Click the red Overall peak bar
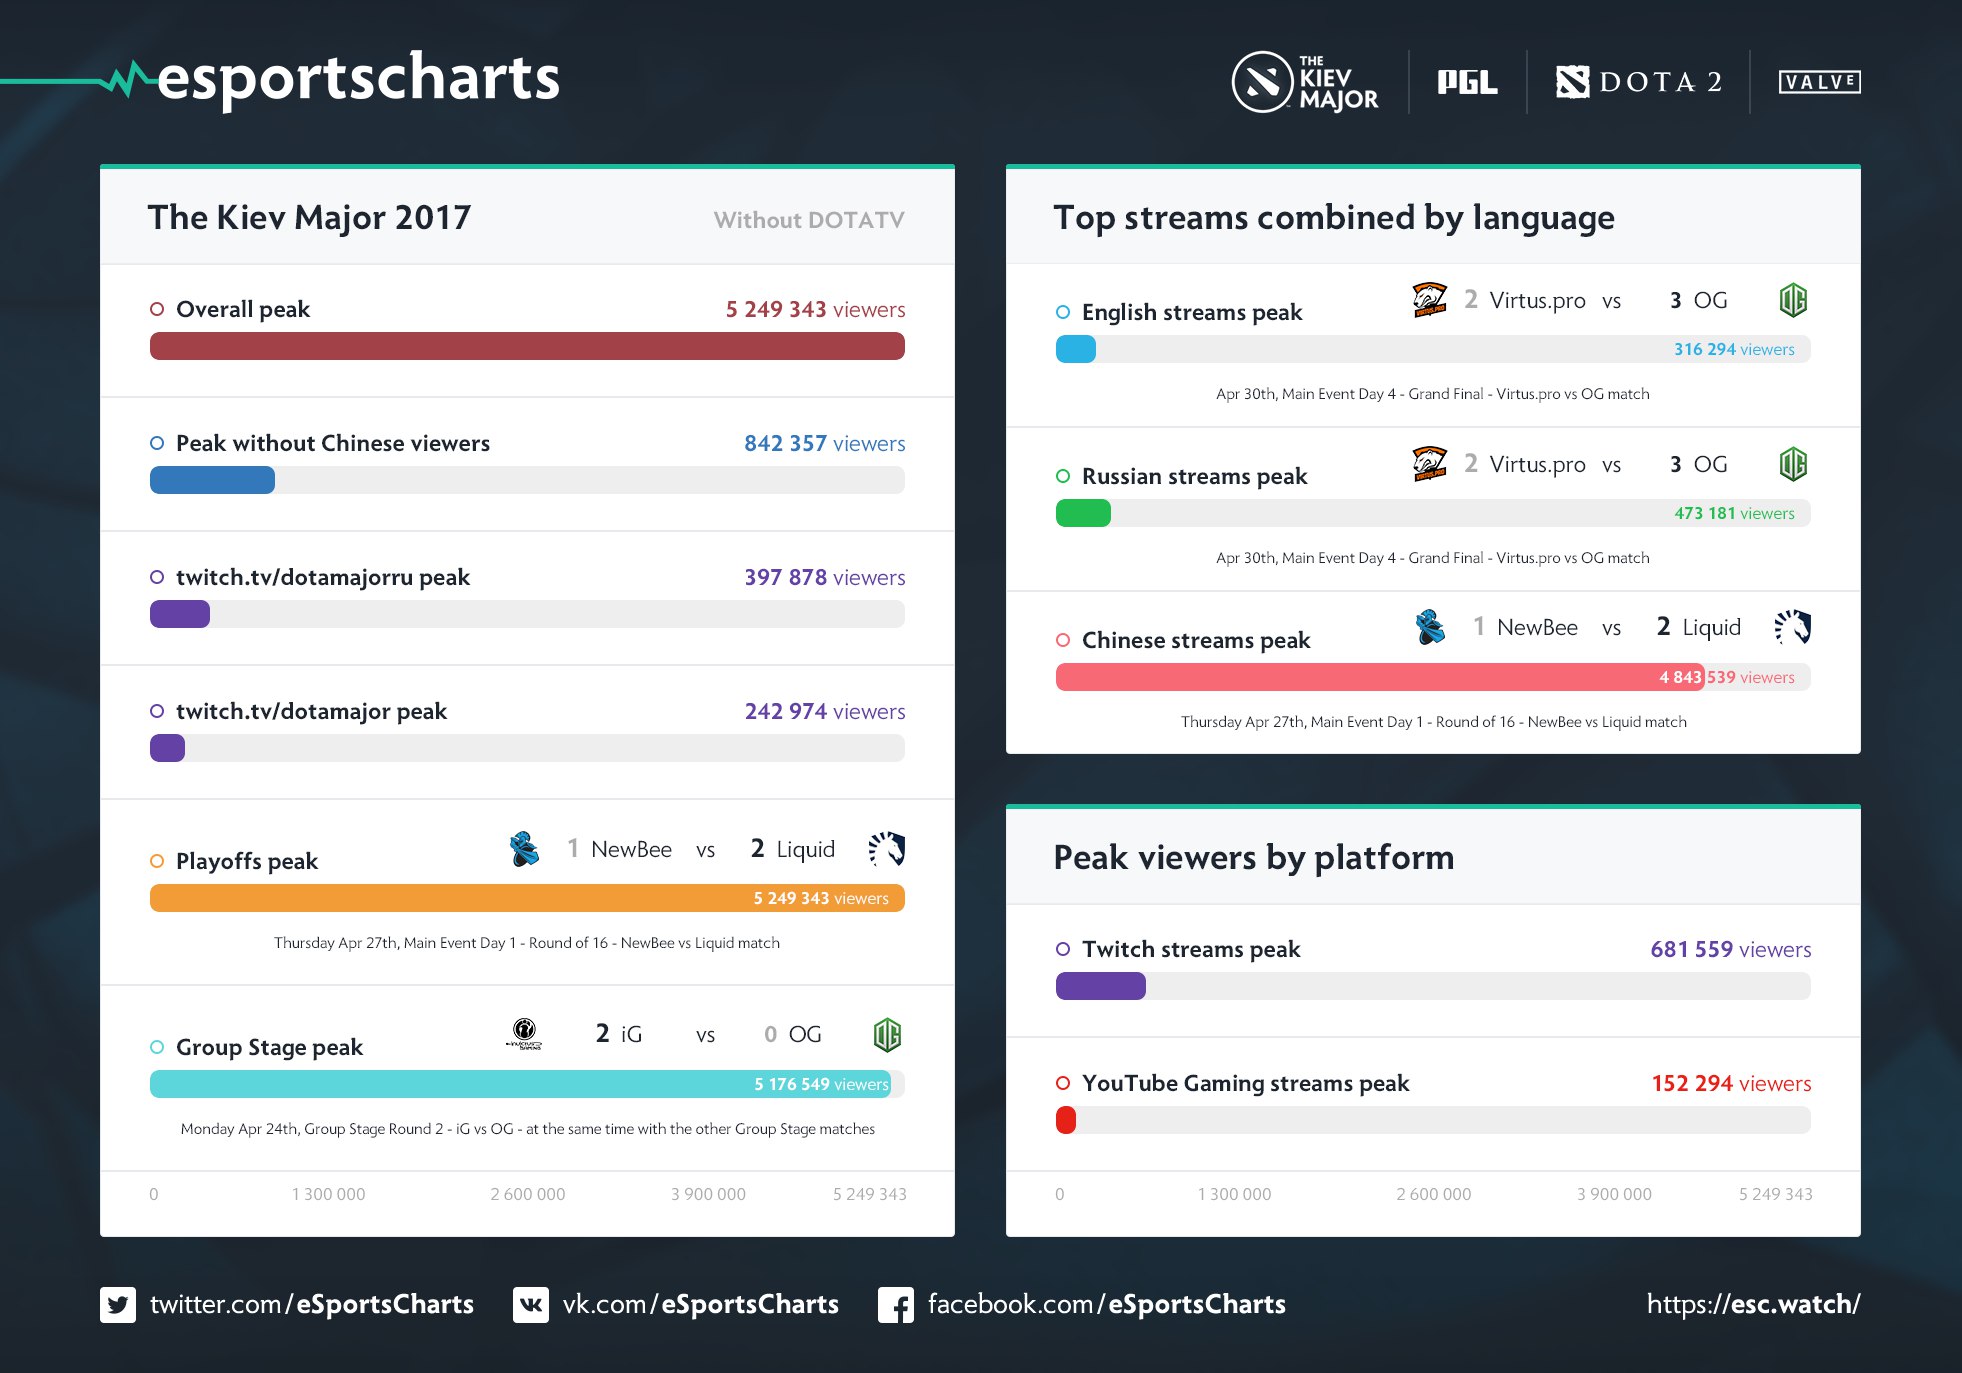 pos(527,346)
